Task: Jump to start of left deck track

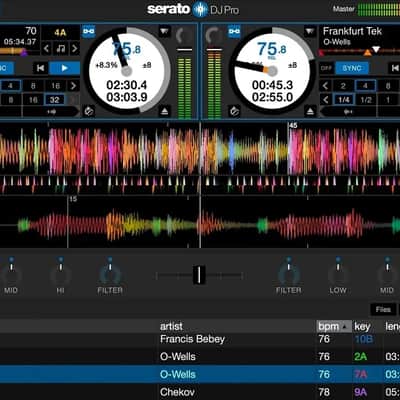Action: click(x=41, y=68)
